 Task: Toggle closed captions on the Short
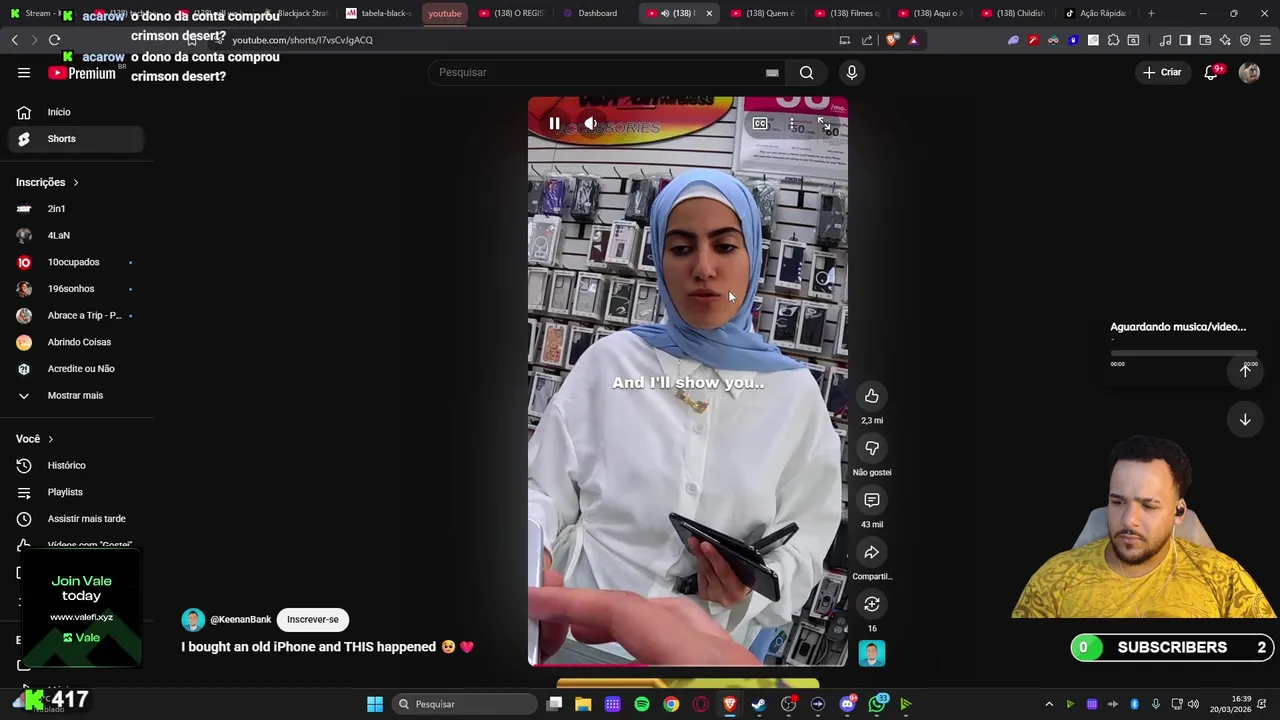pos(760,124)
